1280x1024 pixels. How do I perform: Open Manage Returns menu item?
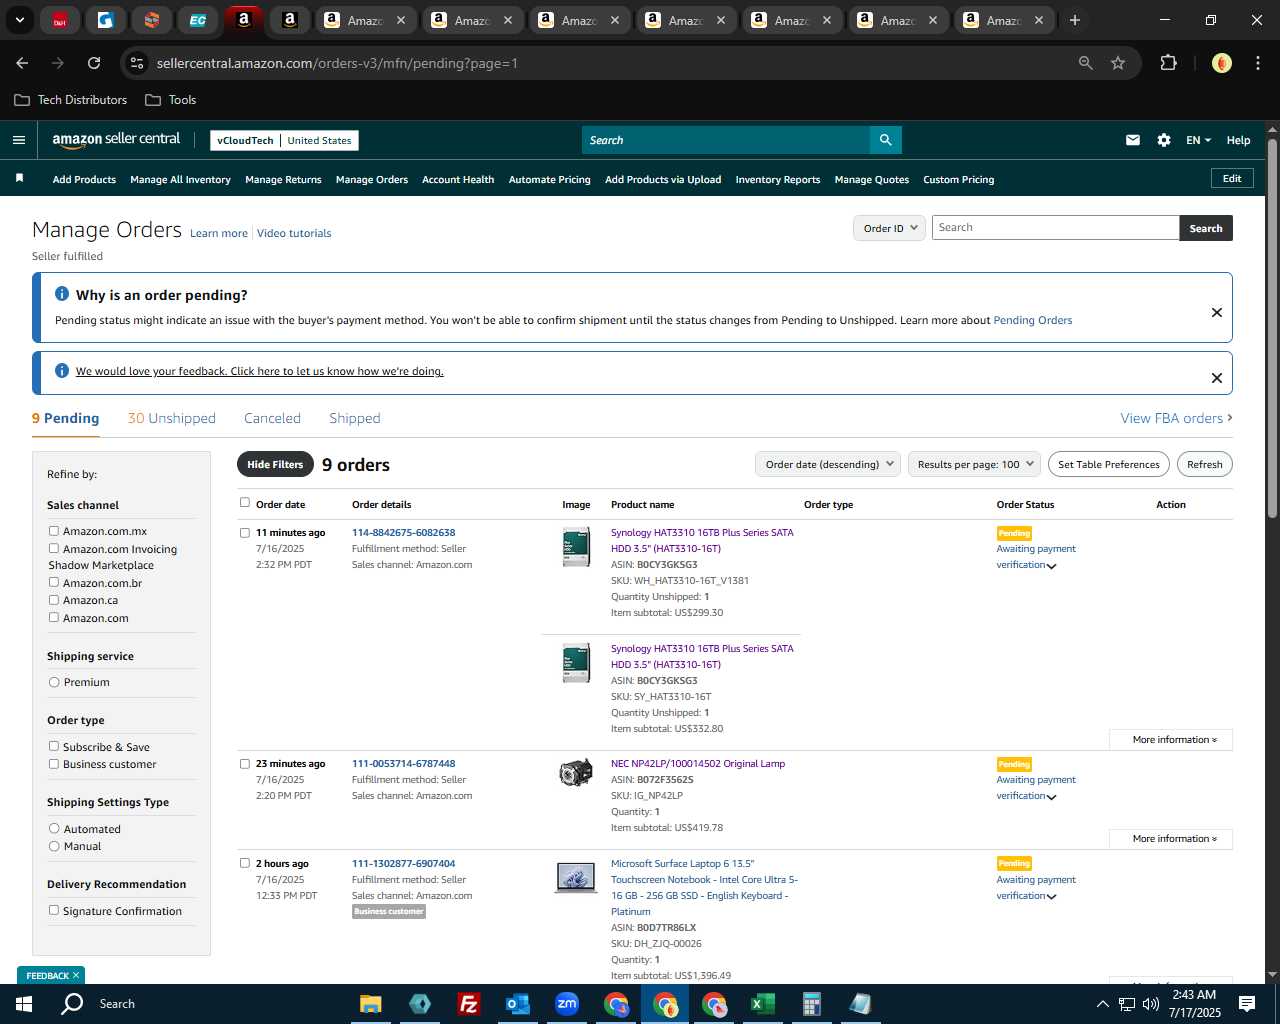[283, 180]
